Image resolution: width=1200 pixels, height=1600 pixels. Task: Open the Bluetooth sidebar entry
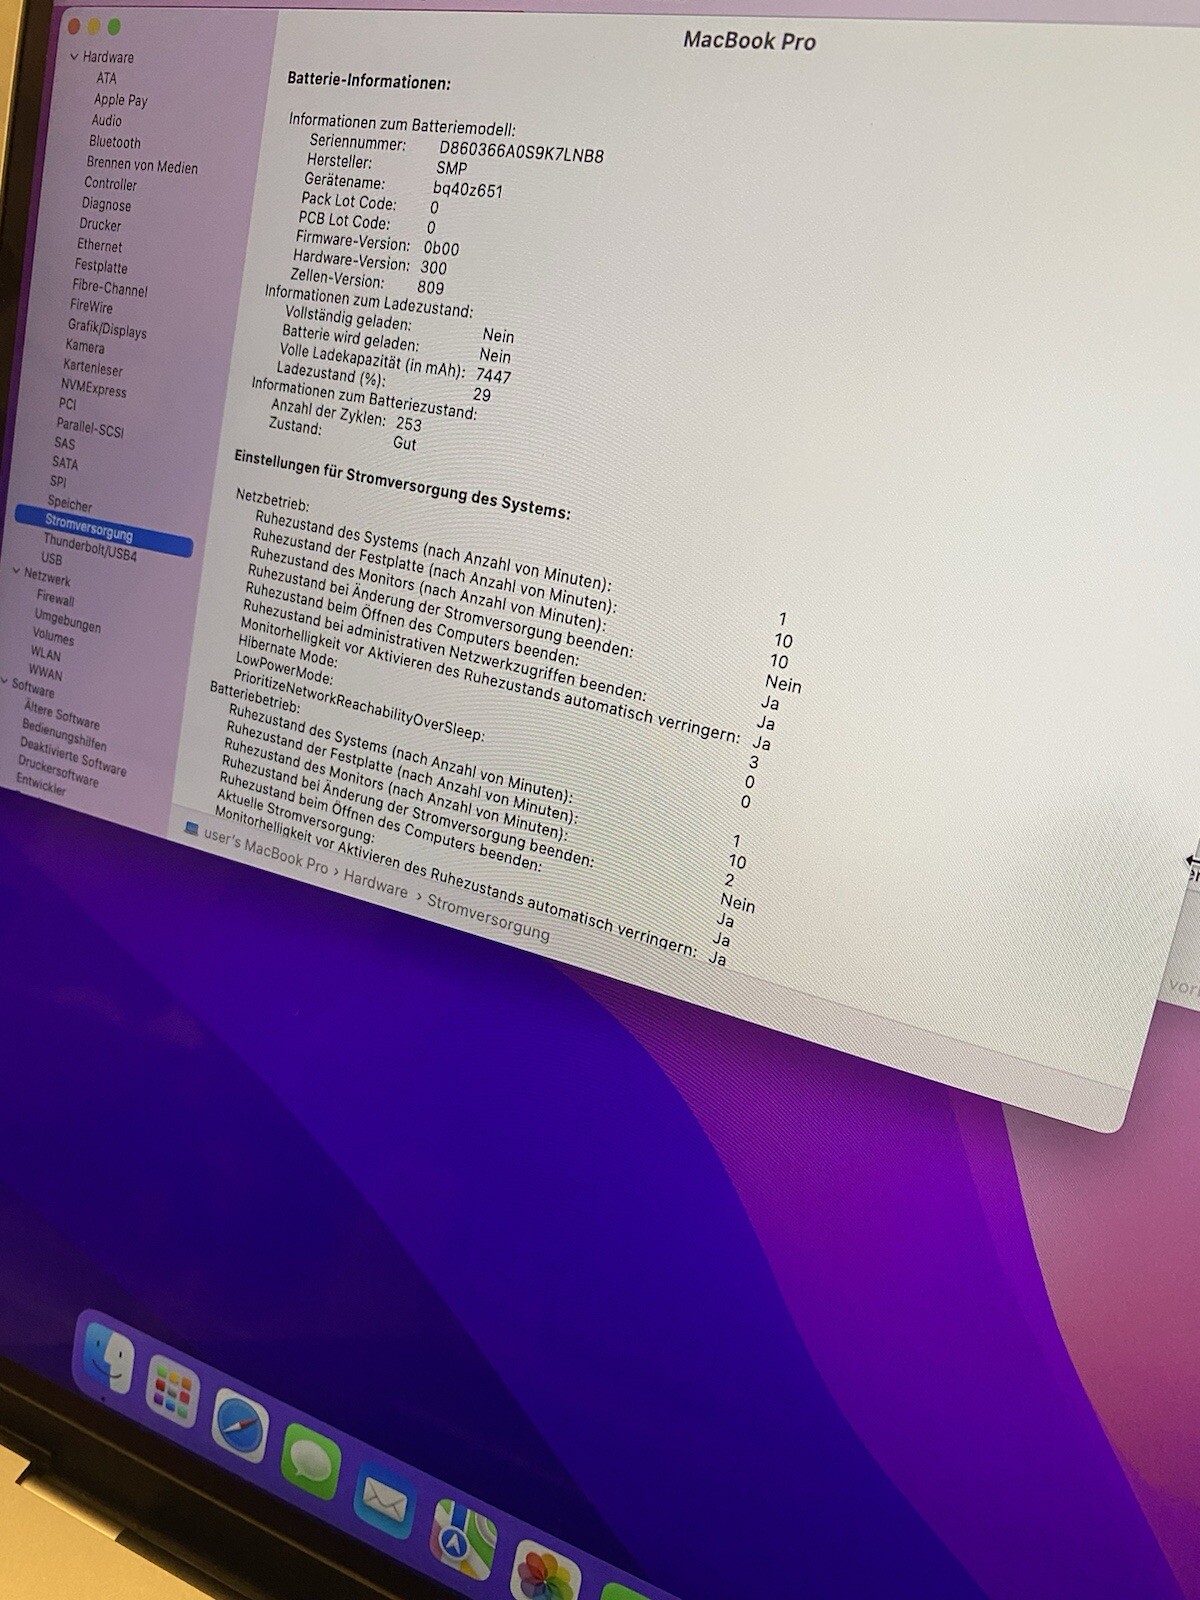(115, 143)
